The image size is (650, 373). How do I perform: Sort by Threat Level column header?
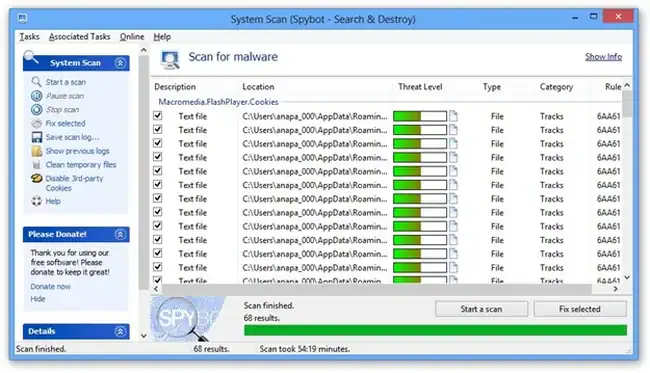coord(420,87)
